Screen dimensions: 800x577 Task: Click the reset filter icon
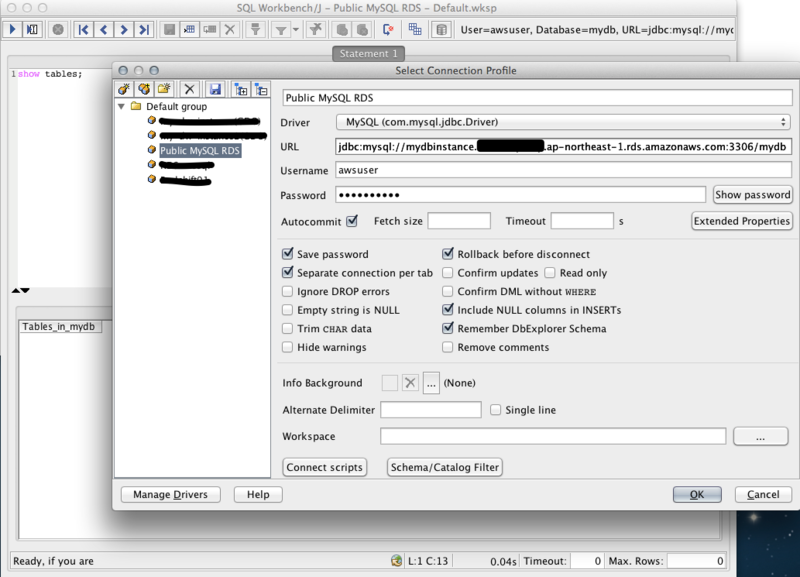pyautogui.click(x=316, y=30)
